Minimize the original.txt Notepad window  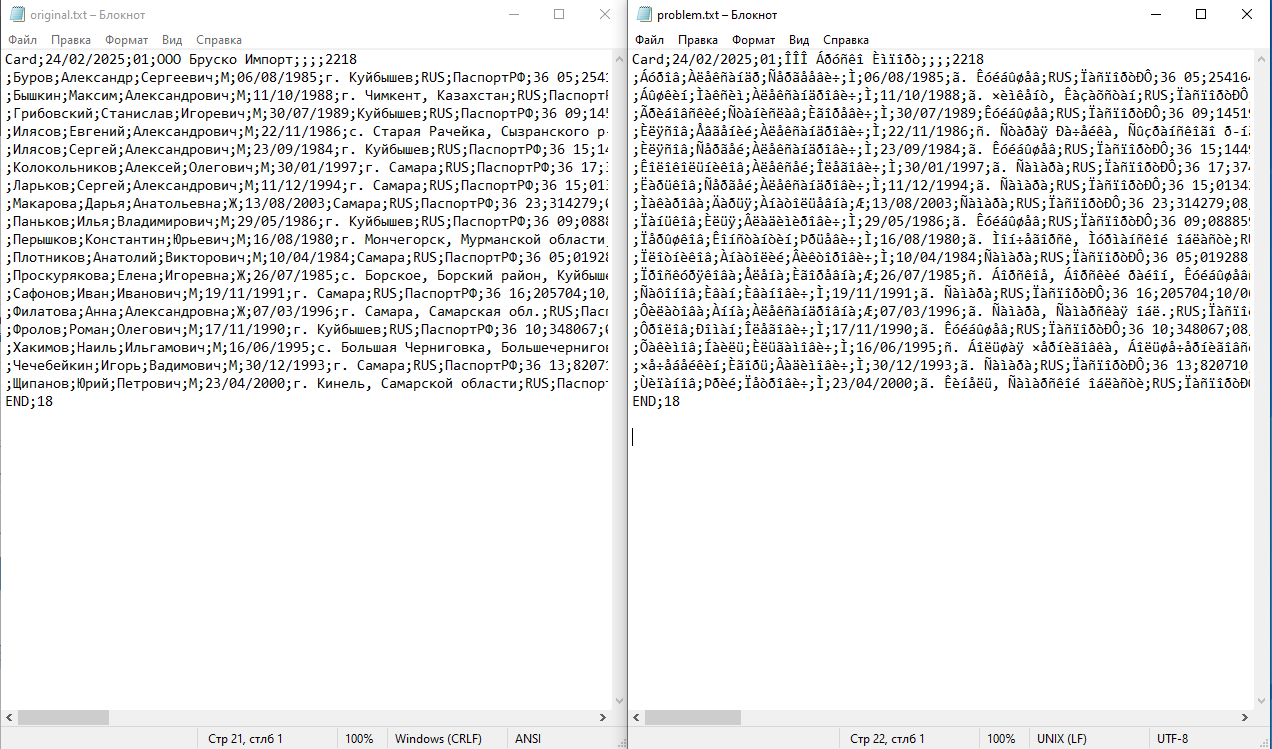click(x=513, y=15)
